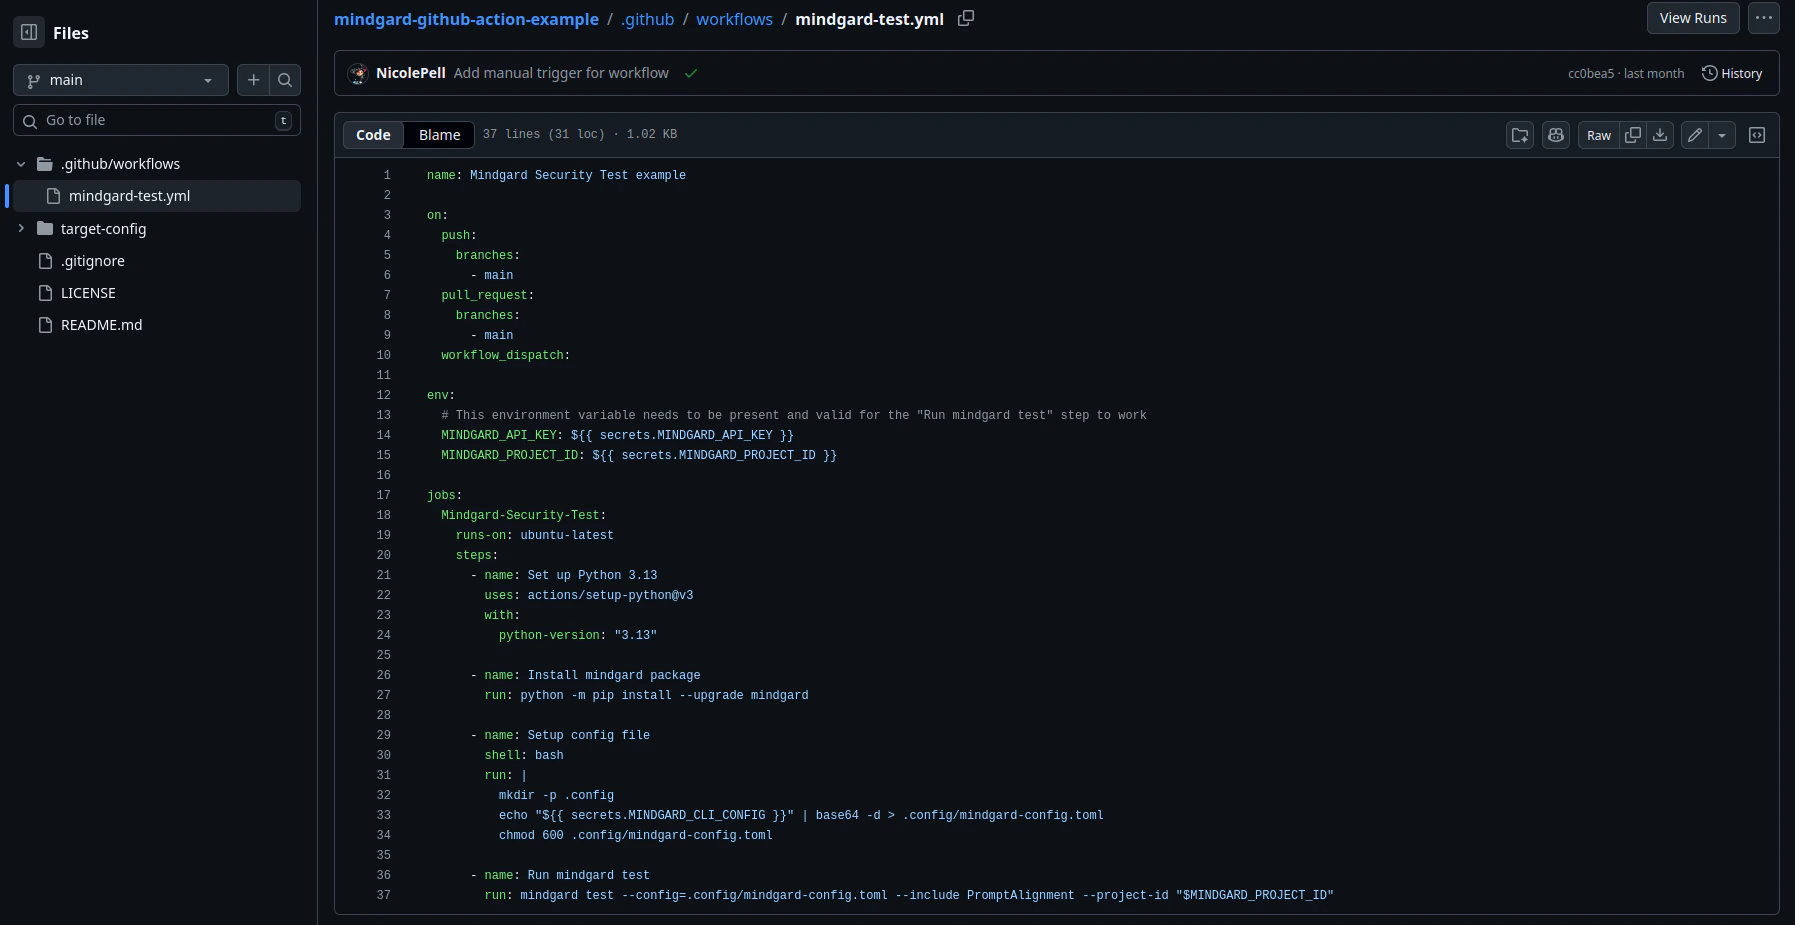Switch to the Blame tab
This screenshot has width=1795, height=925.
(439, 134)
